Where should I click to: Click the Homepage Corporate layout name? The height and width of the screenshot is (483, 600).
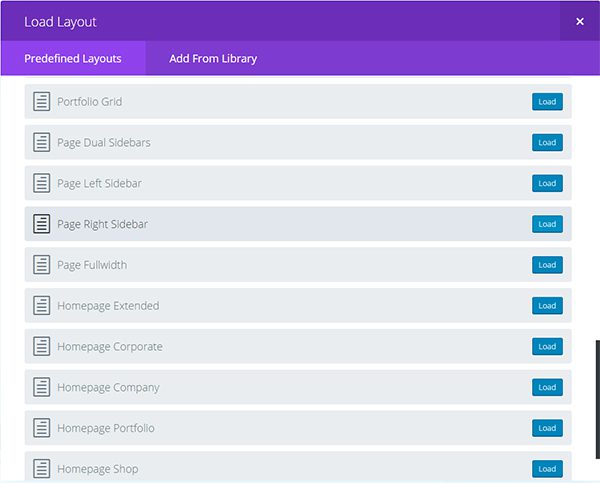coord(110,347)
